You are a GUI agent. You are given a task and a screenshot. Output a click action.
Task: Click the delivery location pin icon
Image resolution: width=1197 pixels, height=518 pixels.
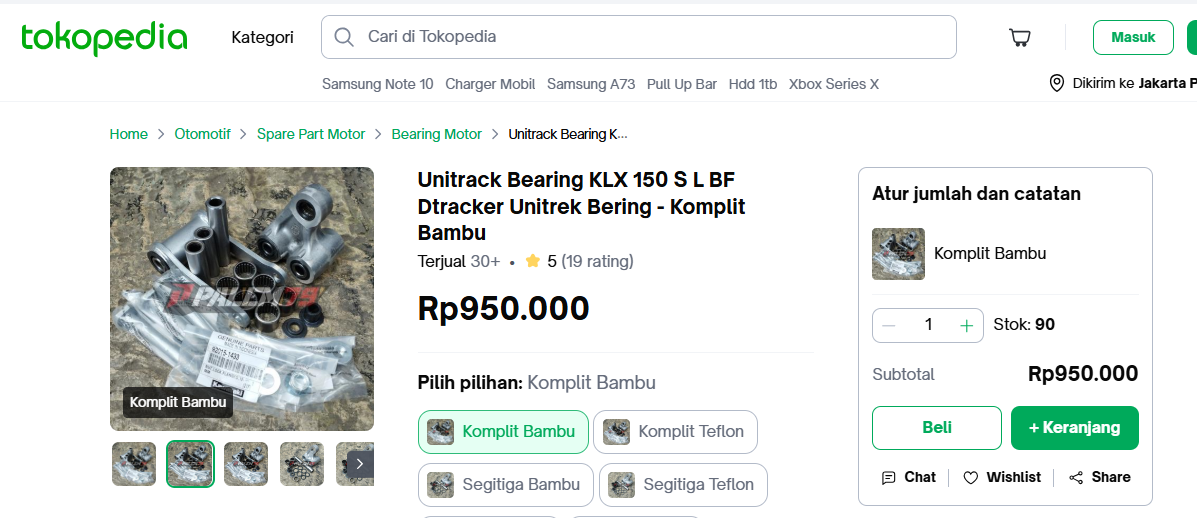(1056, 83)
